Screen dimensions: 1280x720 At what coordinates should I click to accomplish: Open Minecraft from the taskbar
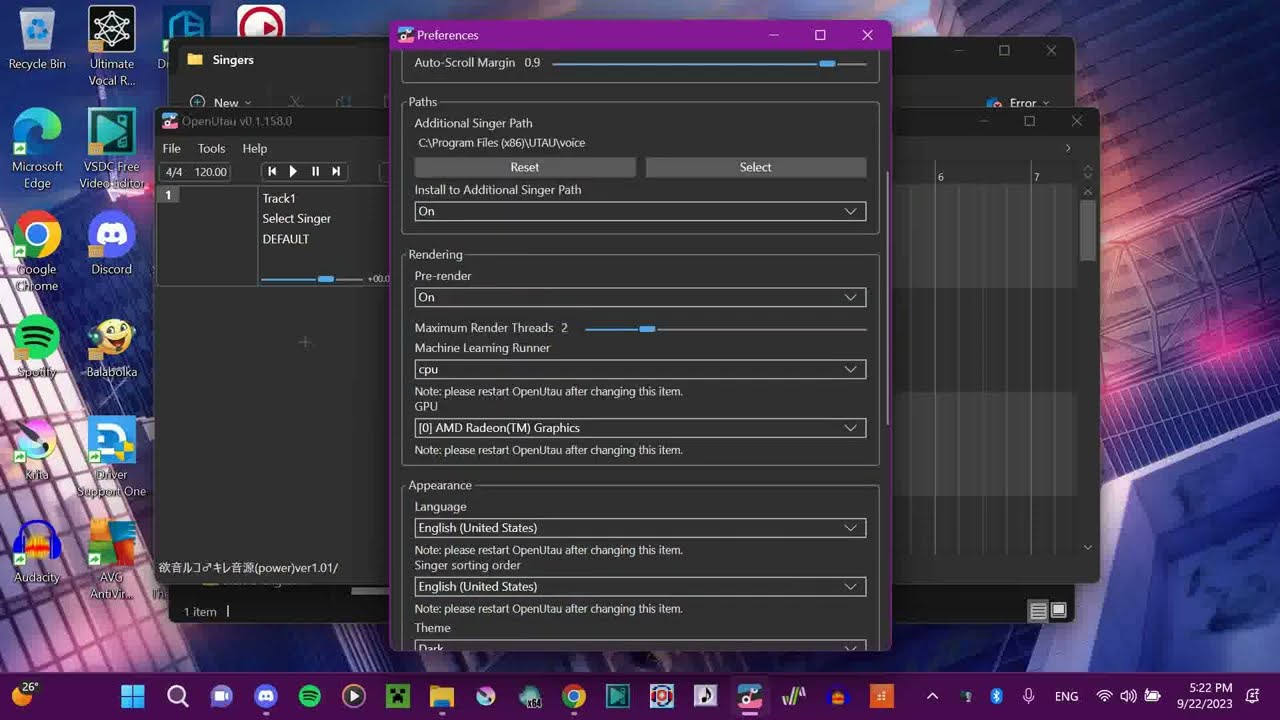pyautogui.click(x=397, y=695)
